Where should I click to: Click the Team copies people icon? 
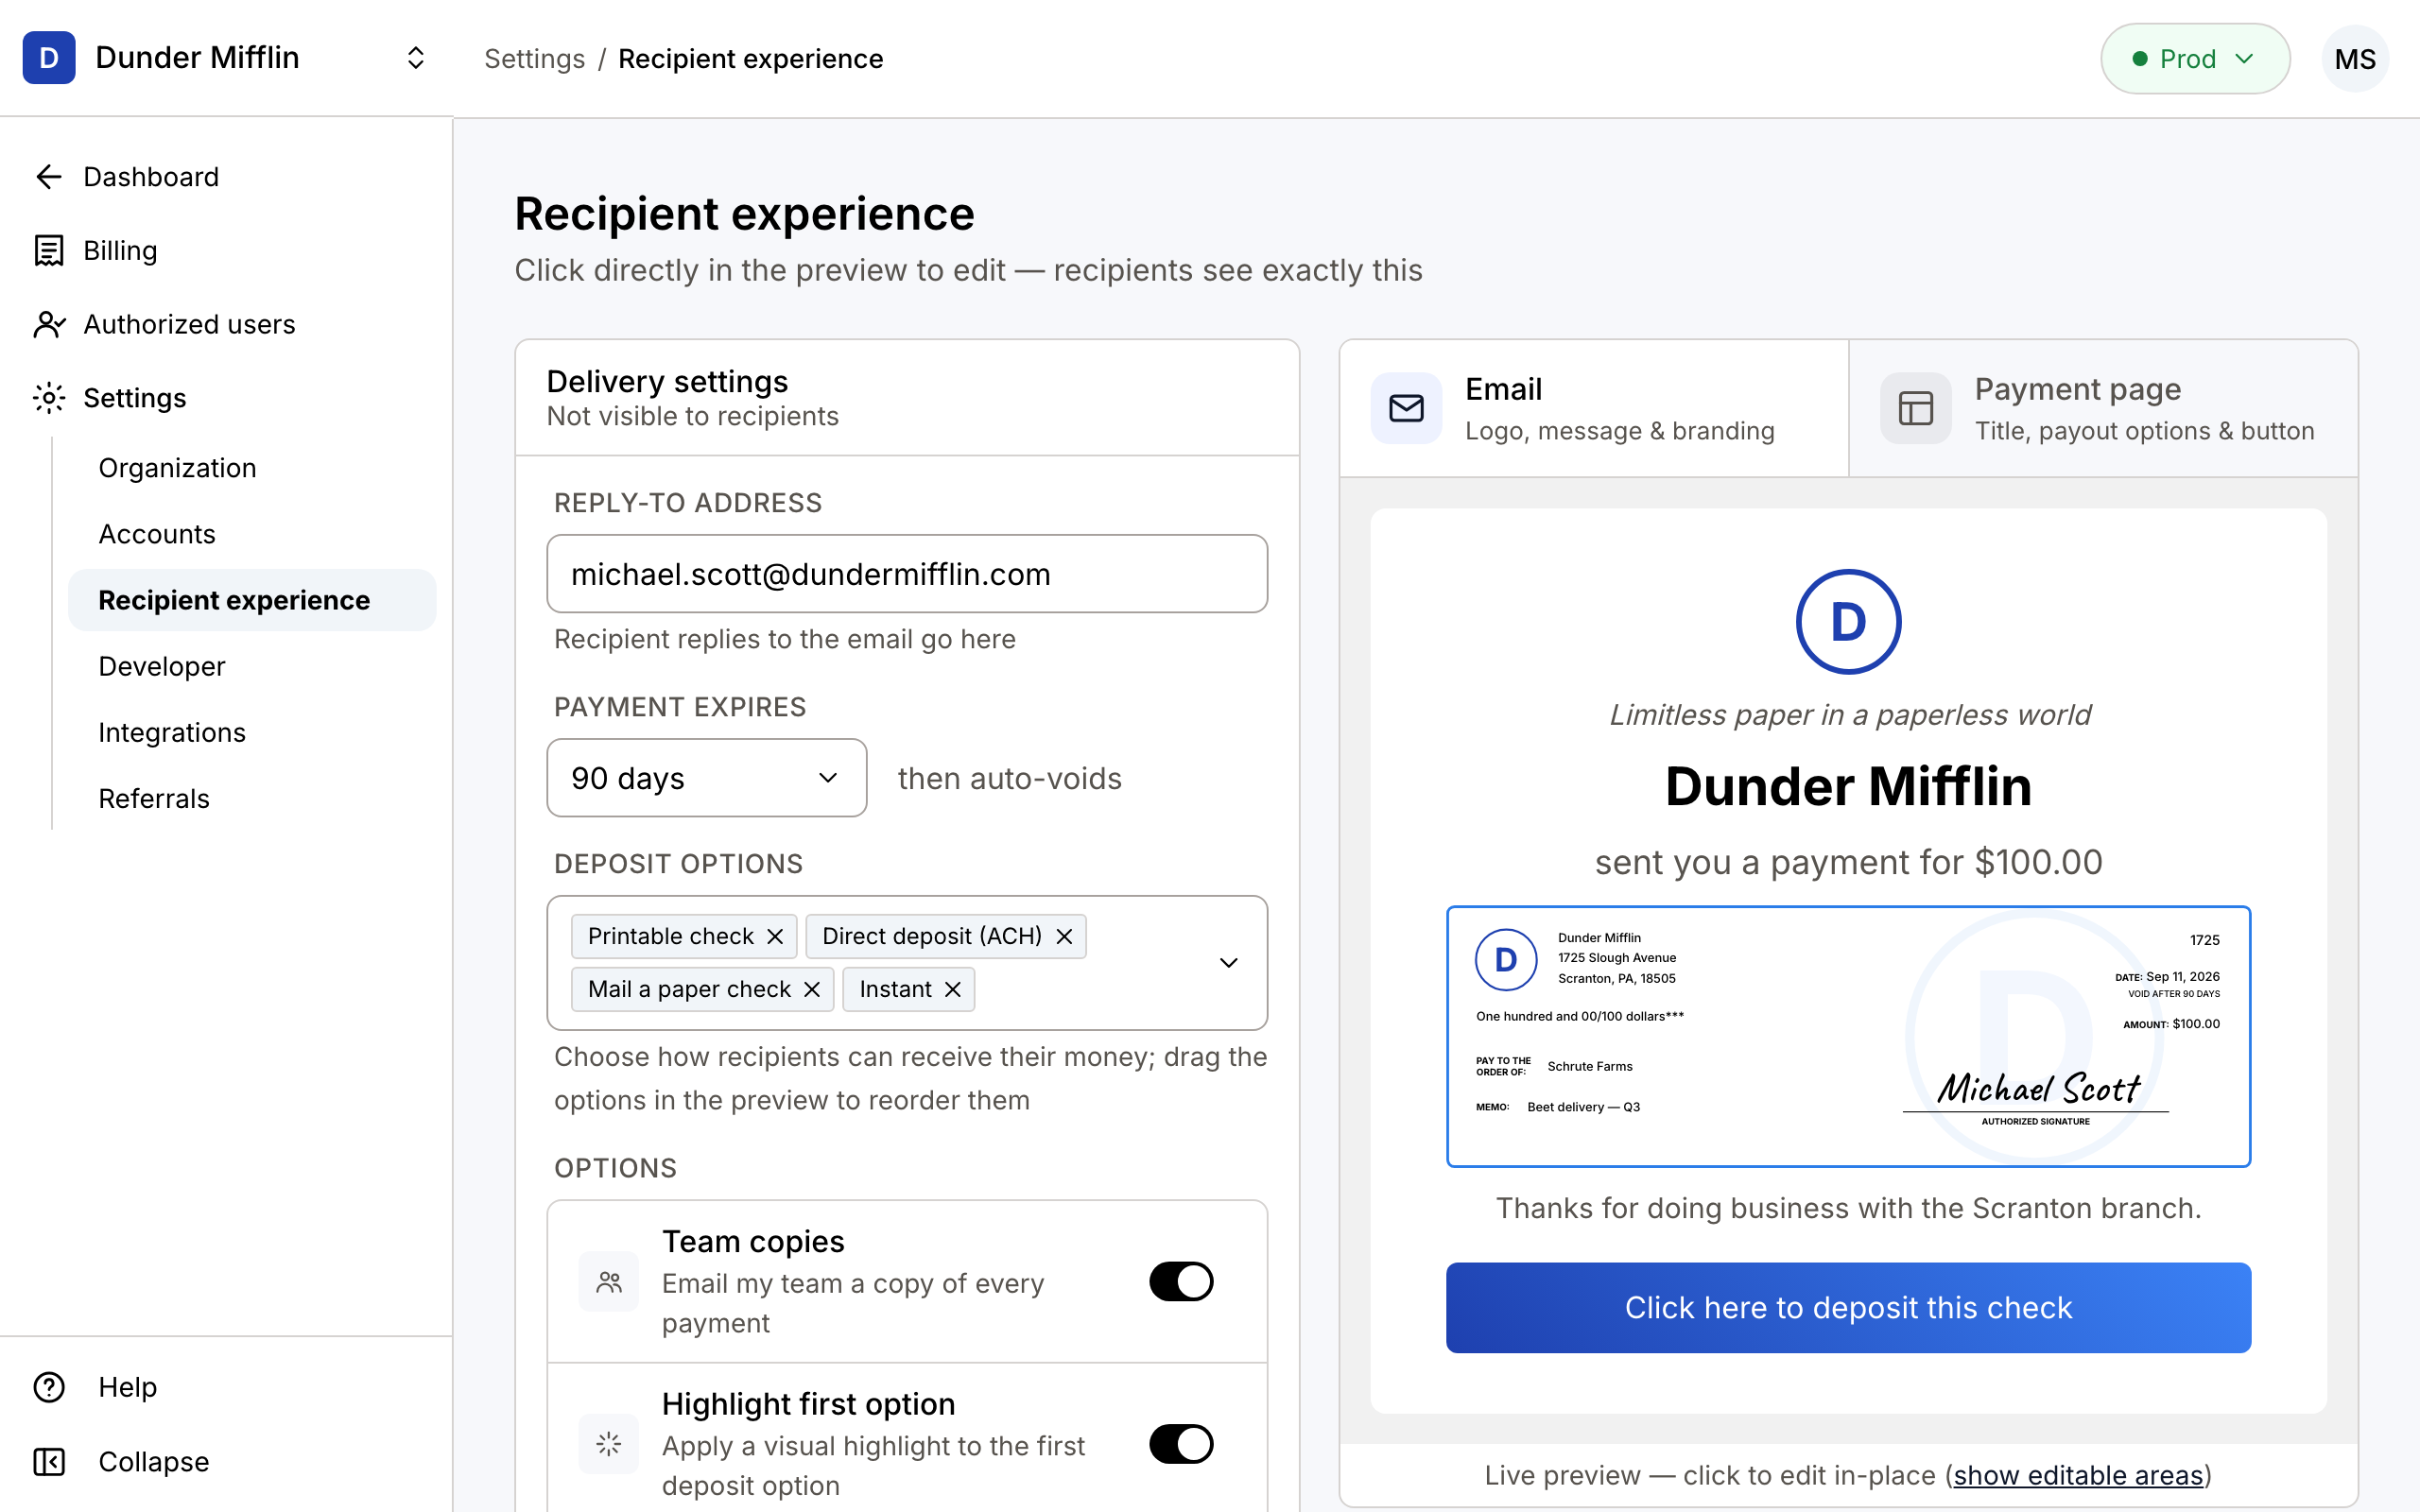pos(609,1281)
